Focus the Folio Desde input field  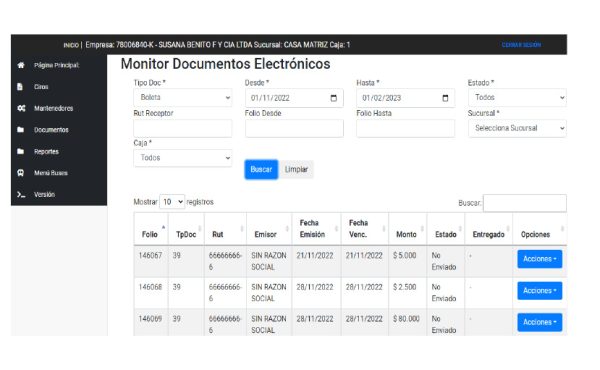click(x=294, y=128)
